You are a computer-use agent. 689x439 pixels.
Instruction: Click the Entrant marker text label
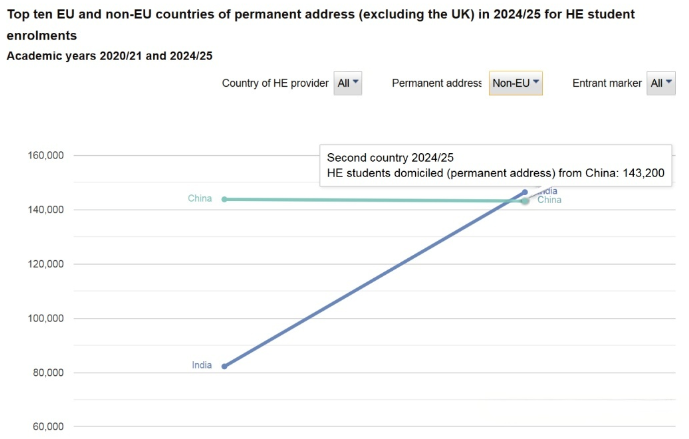tap(607, 84)
